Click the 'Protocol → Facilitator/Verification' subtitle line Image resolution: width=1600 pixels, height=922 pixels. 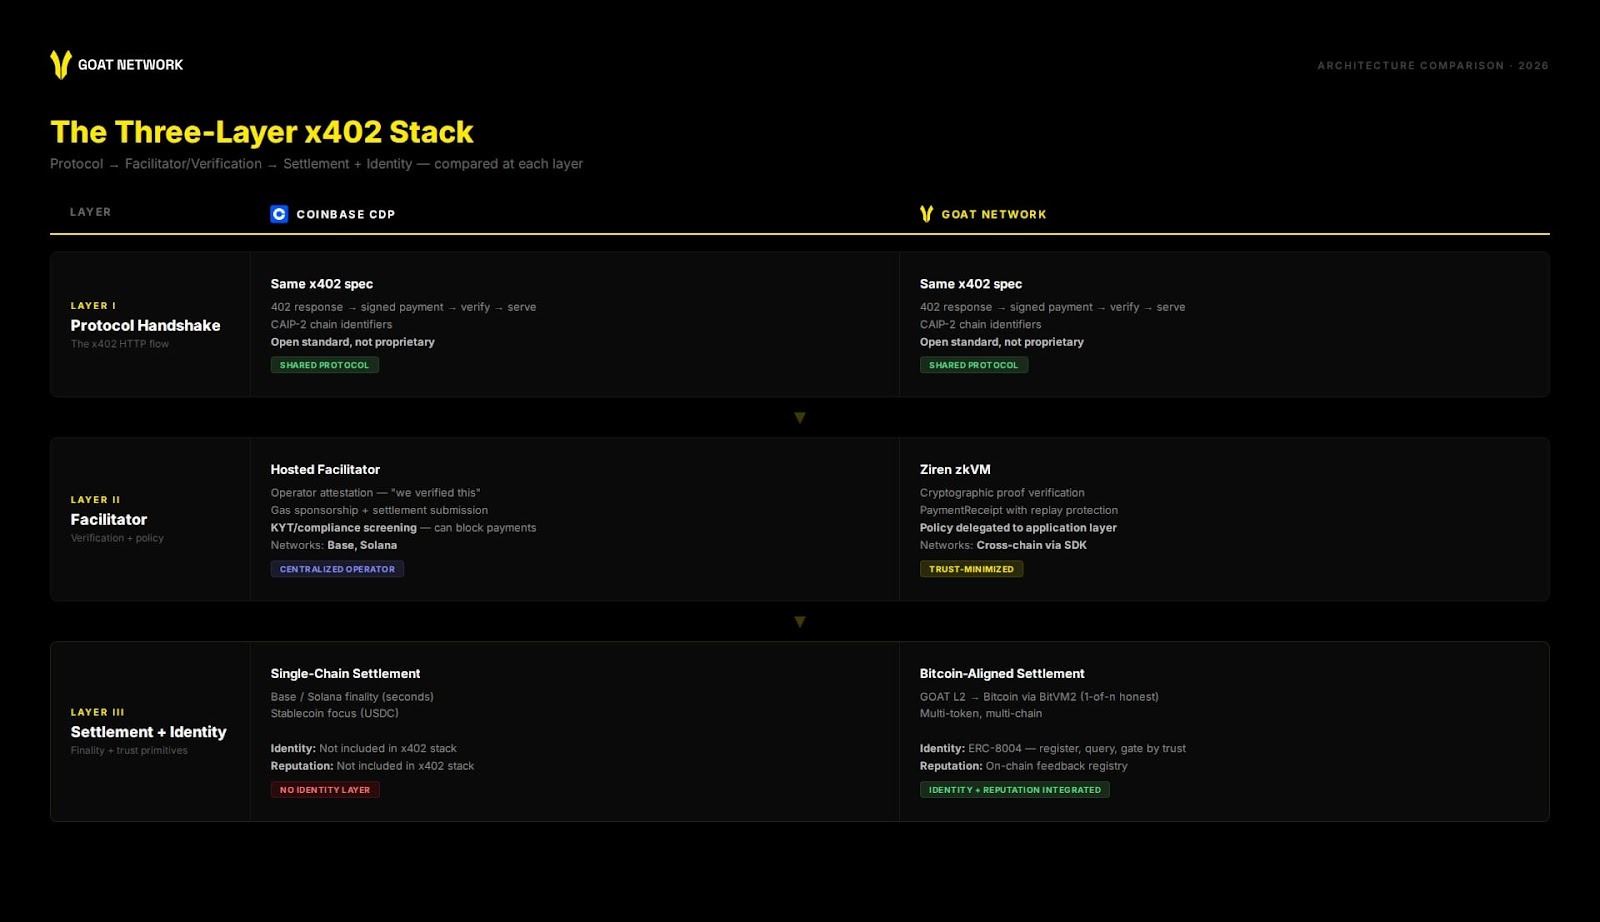click(x=316, y=164)
